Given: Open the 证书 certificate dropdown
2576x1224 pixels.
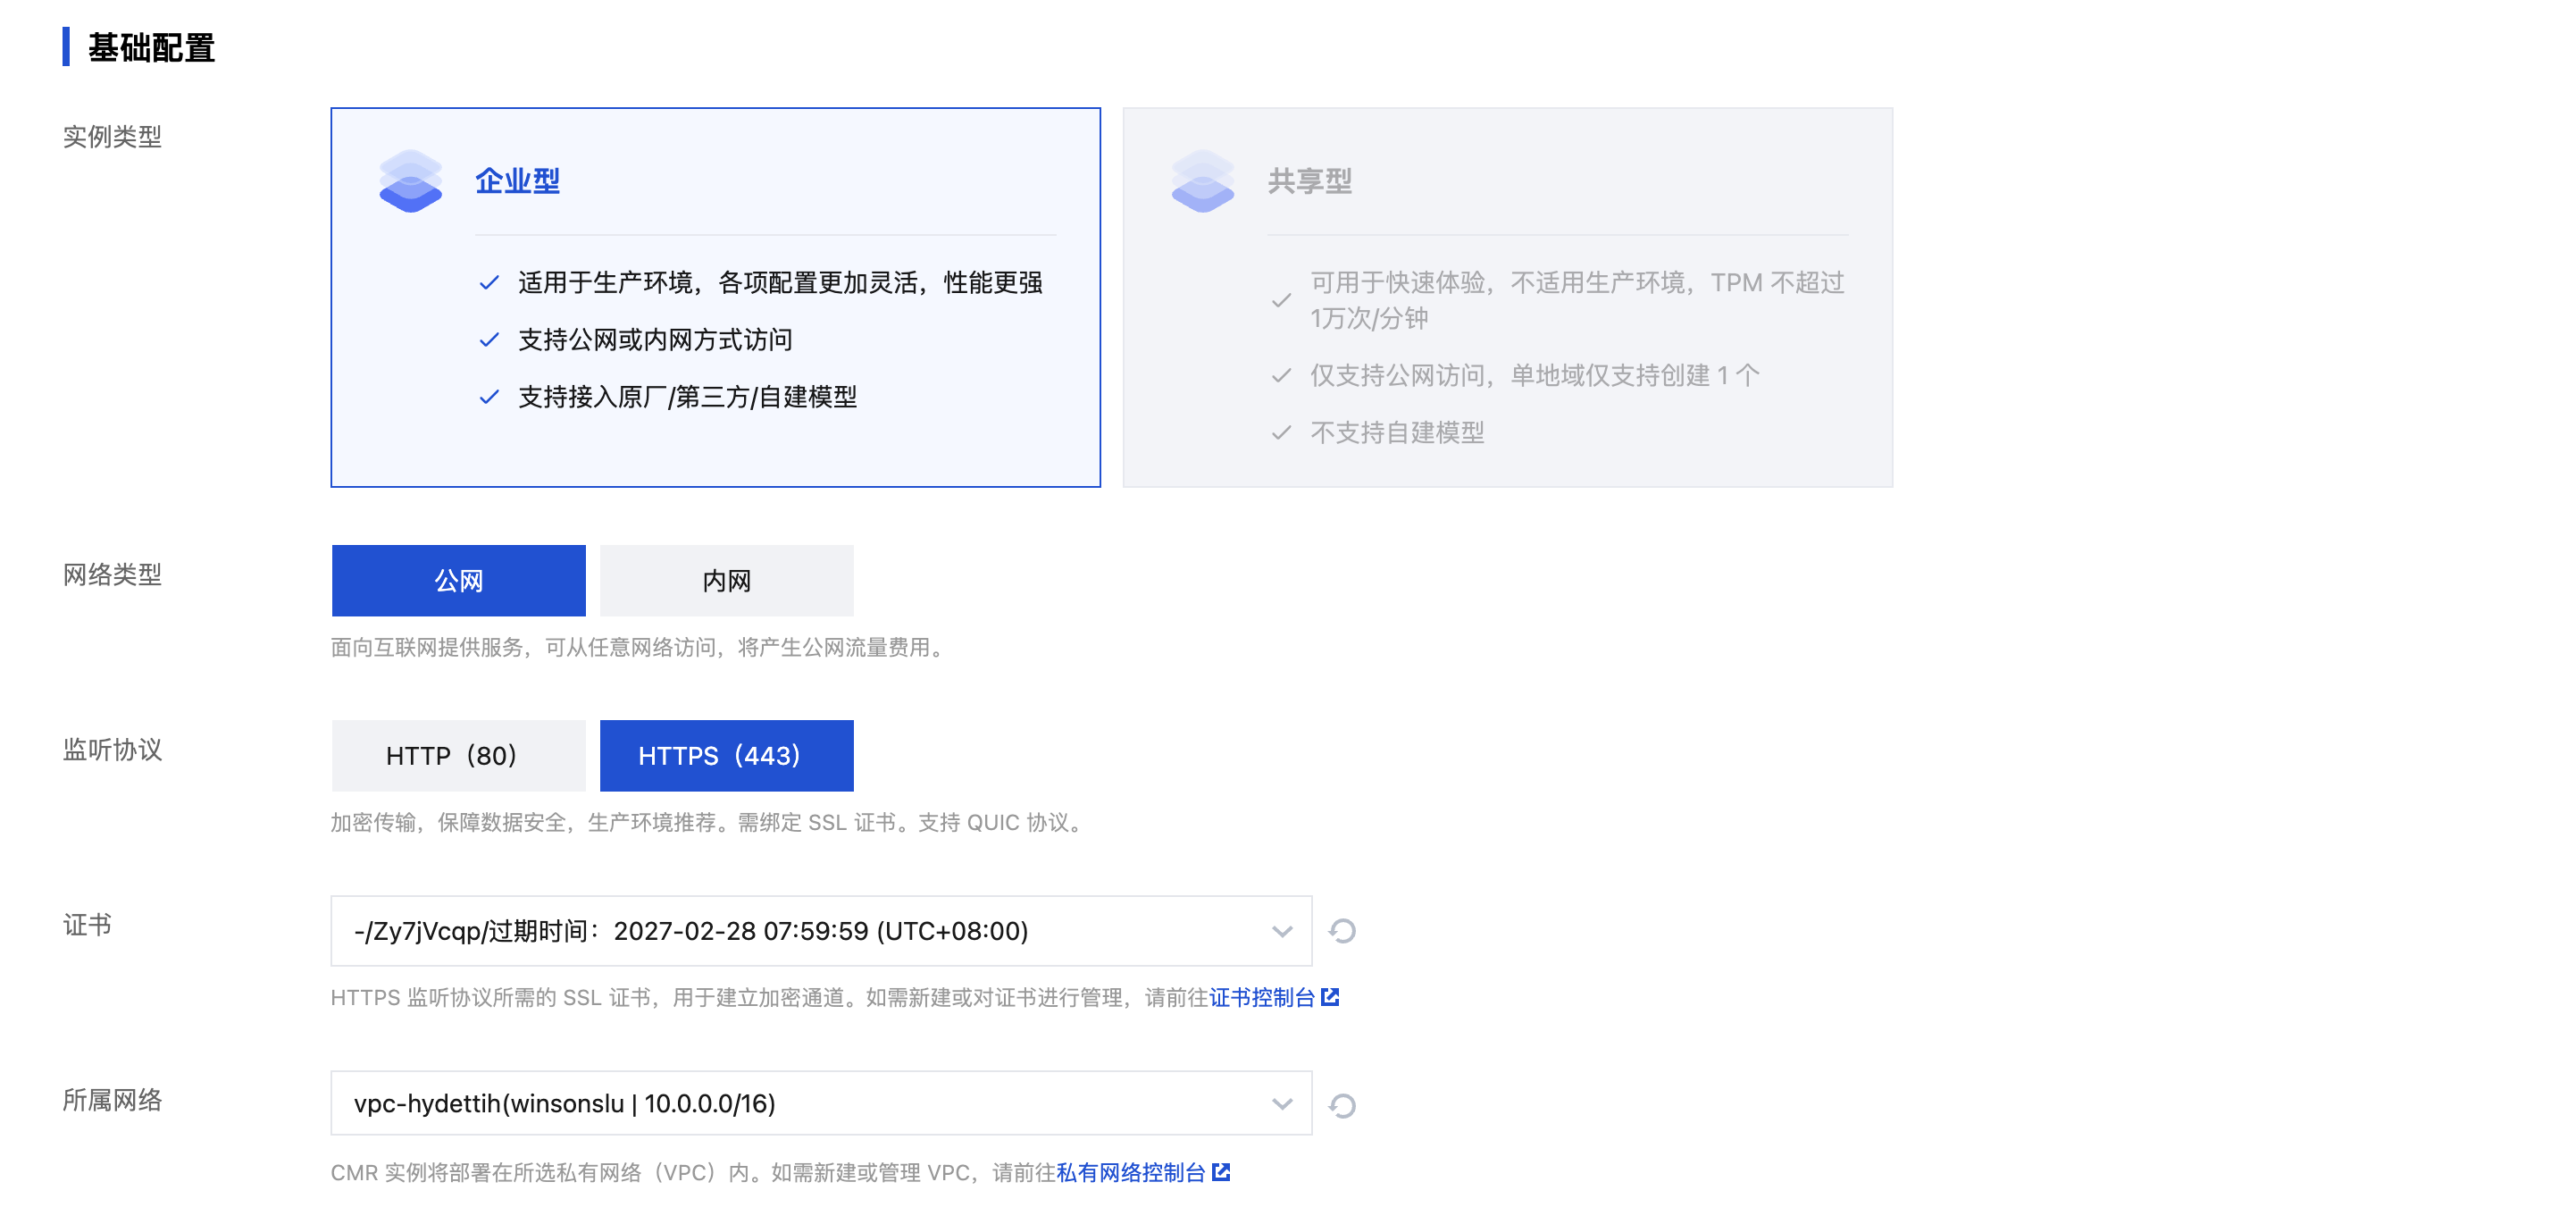Looking at the screenshot, I should click(821, 931).
